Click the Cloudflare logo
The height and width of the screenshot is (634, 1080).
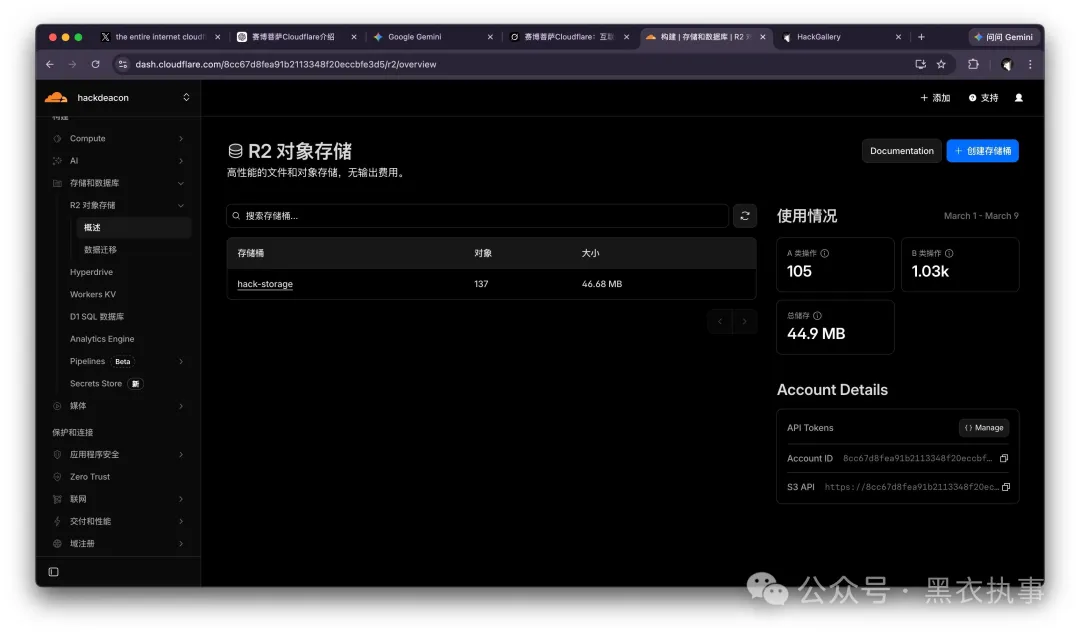click(56, 97)
